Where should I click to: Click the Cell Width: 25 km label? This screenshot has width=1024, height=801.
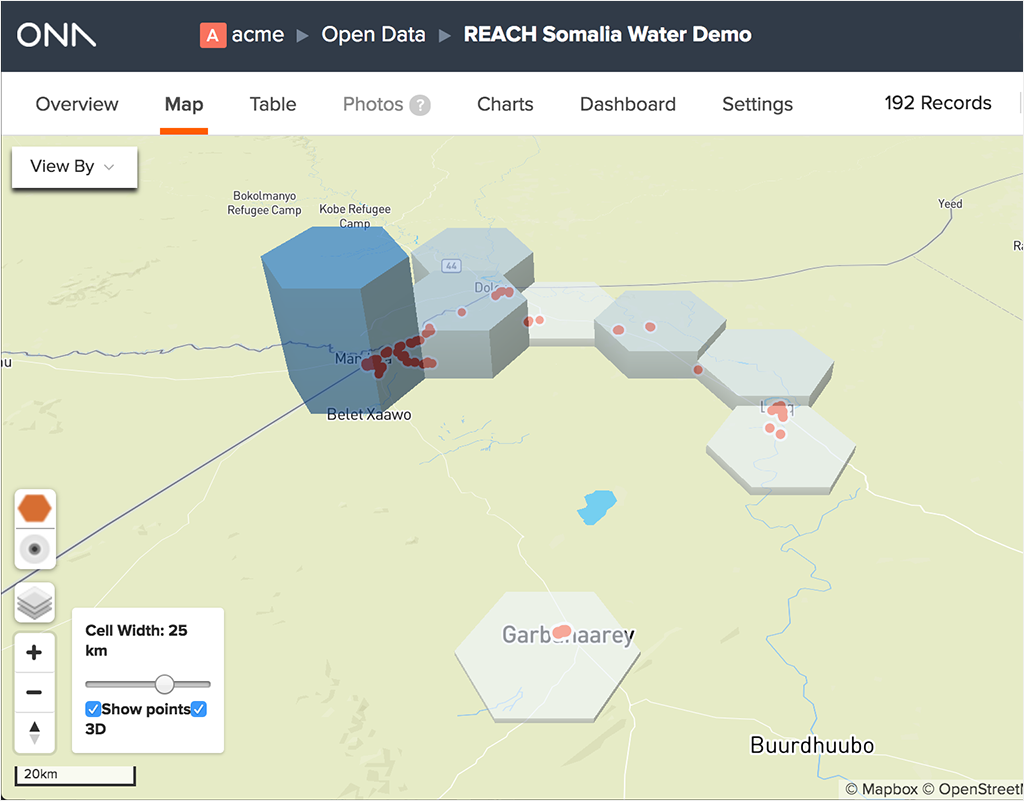tap(136, 640)
